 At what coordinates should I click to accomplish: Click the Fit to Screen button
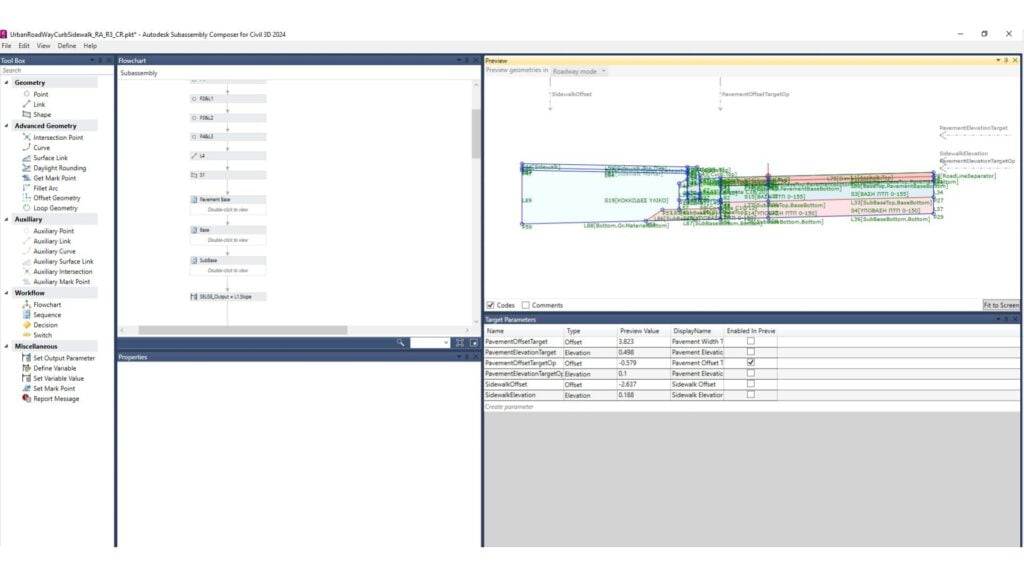click(1000, 305)
